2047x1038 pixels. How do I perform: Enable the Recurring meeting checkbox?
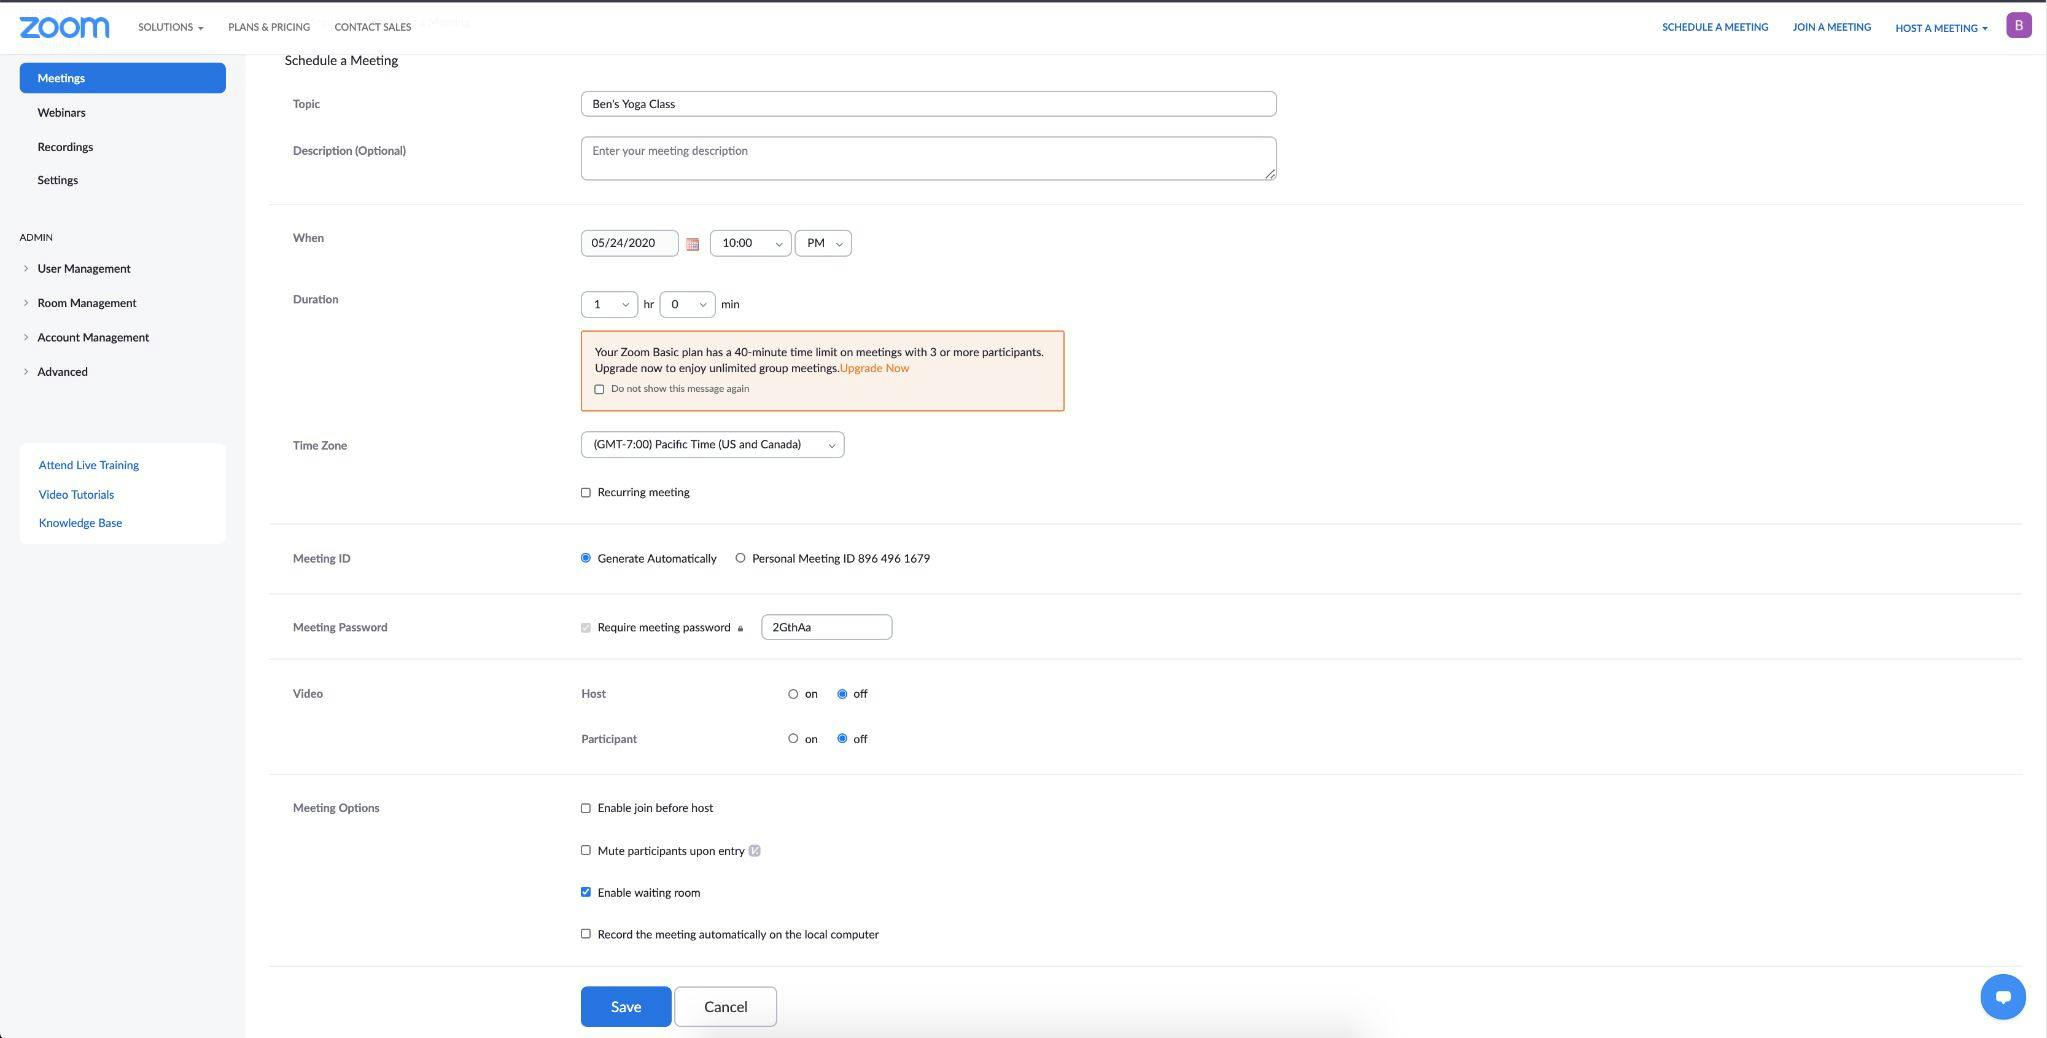tap(586, 493)
